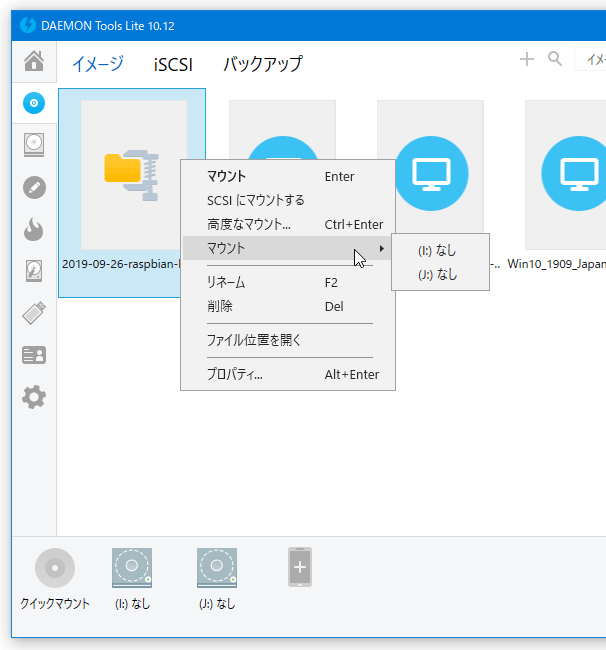Switch to the イメージ tab
The image size is (606, 650).
click(98, 64)
